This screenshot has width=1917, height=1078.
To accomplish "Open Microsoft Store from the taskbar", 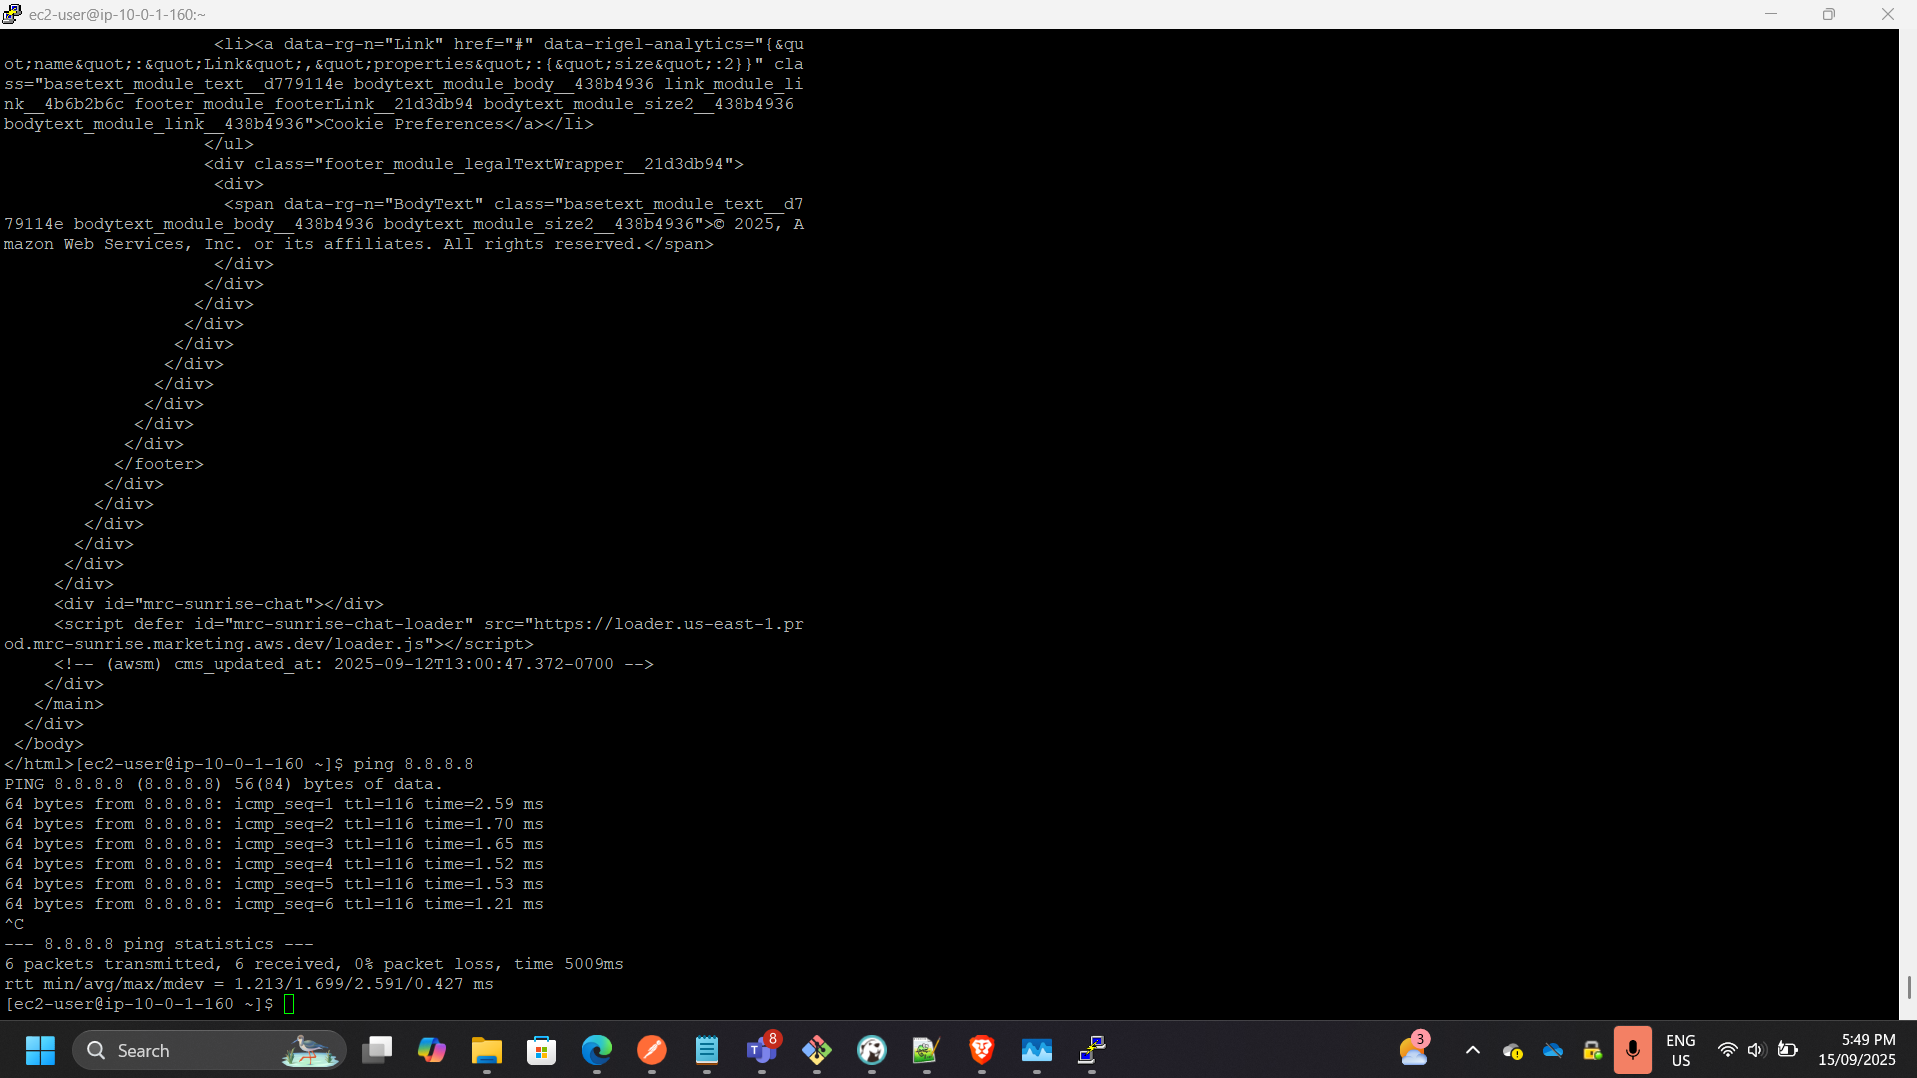I will 542,1050.
